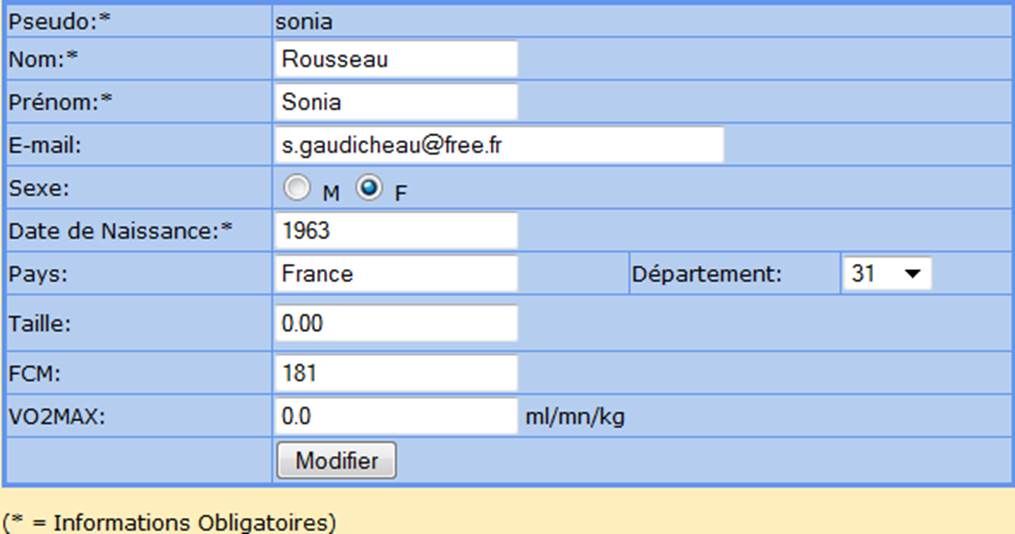1015x534 pixels.
Task: Select the M radio button for Sexe
Action: [297, 188]
